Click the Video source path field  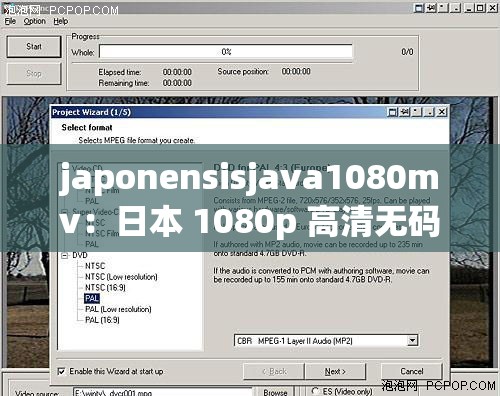pos(163,392)
